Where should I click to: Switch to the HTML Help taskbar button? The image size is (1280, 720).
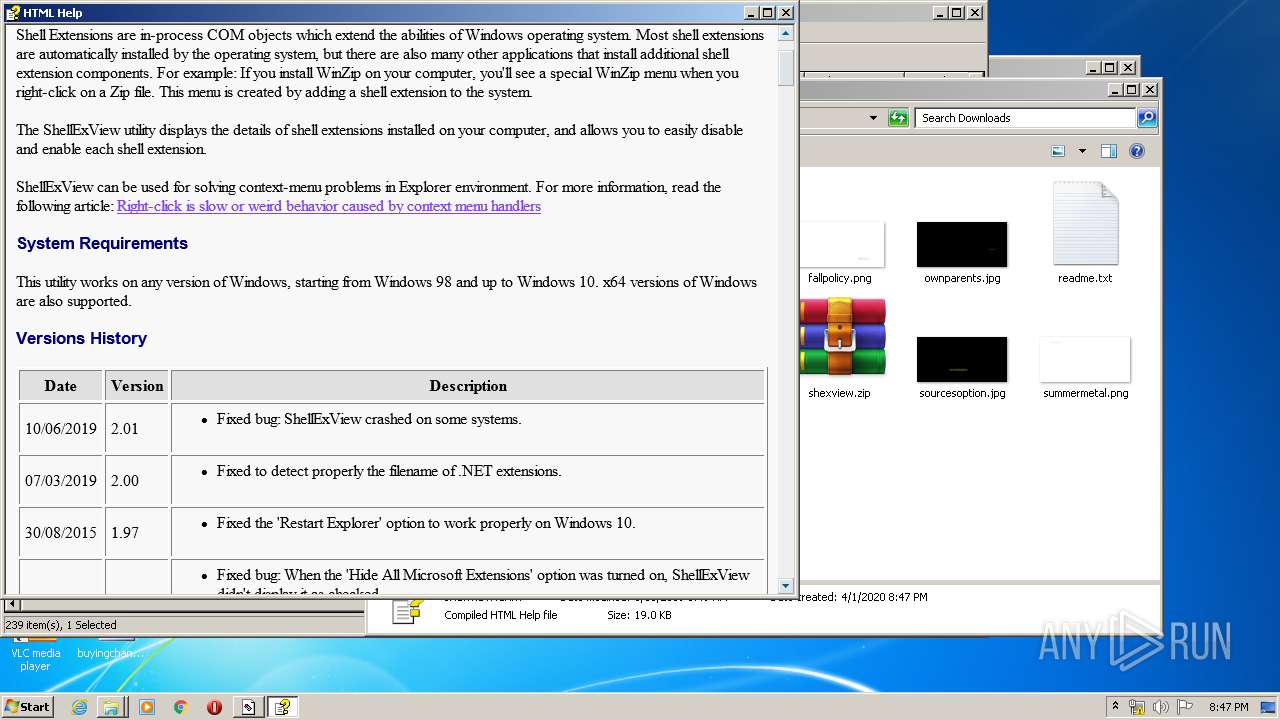(282, 707)
